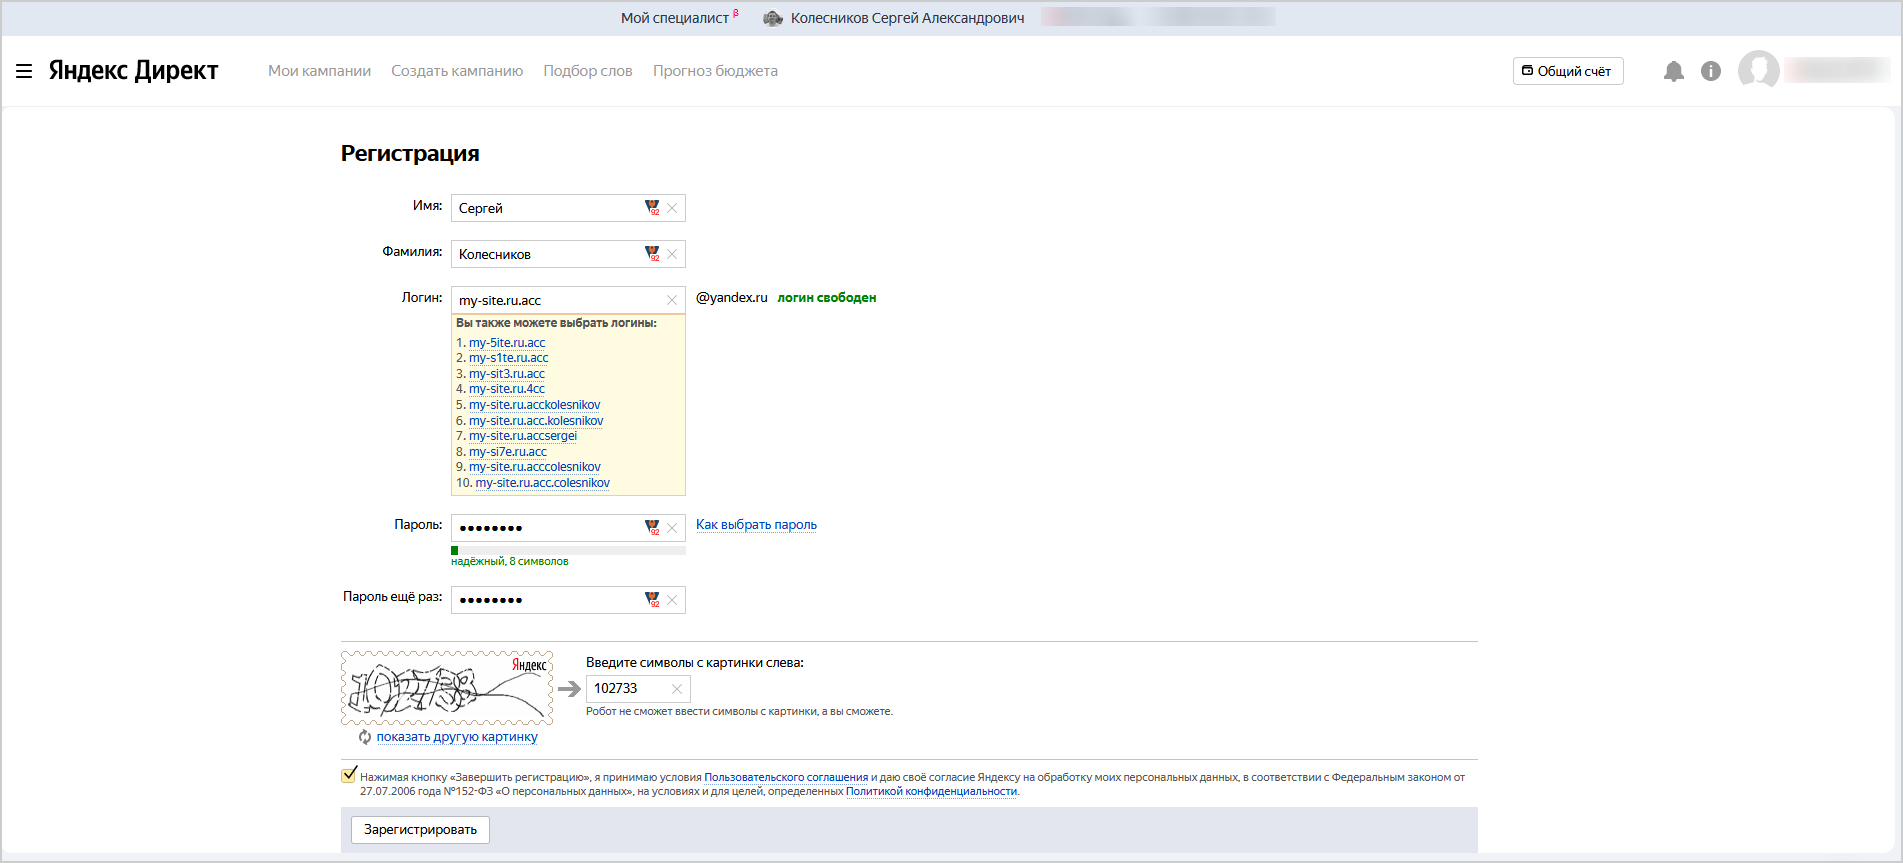Click Колесников Сергей Александрович name
Image resolution: width=1903 pixels, height=863 pixels.
point(907,18)
